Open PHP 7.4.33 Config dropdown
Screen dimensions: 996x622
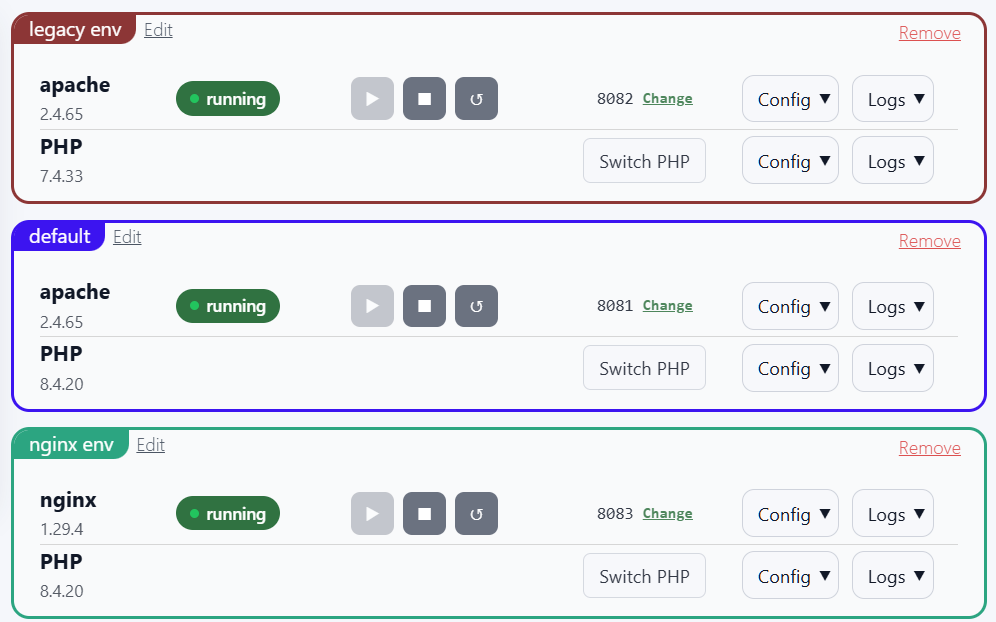[x=790, y=161]
